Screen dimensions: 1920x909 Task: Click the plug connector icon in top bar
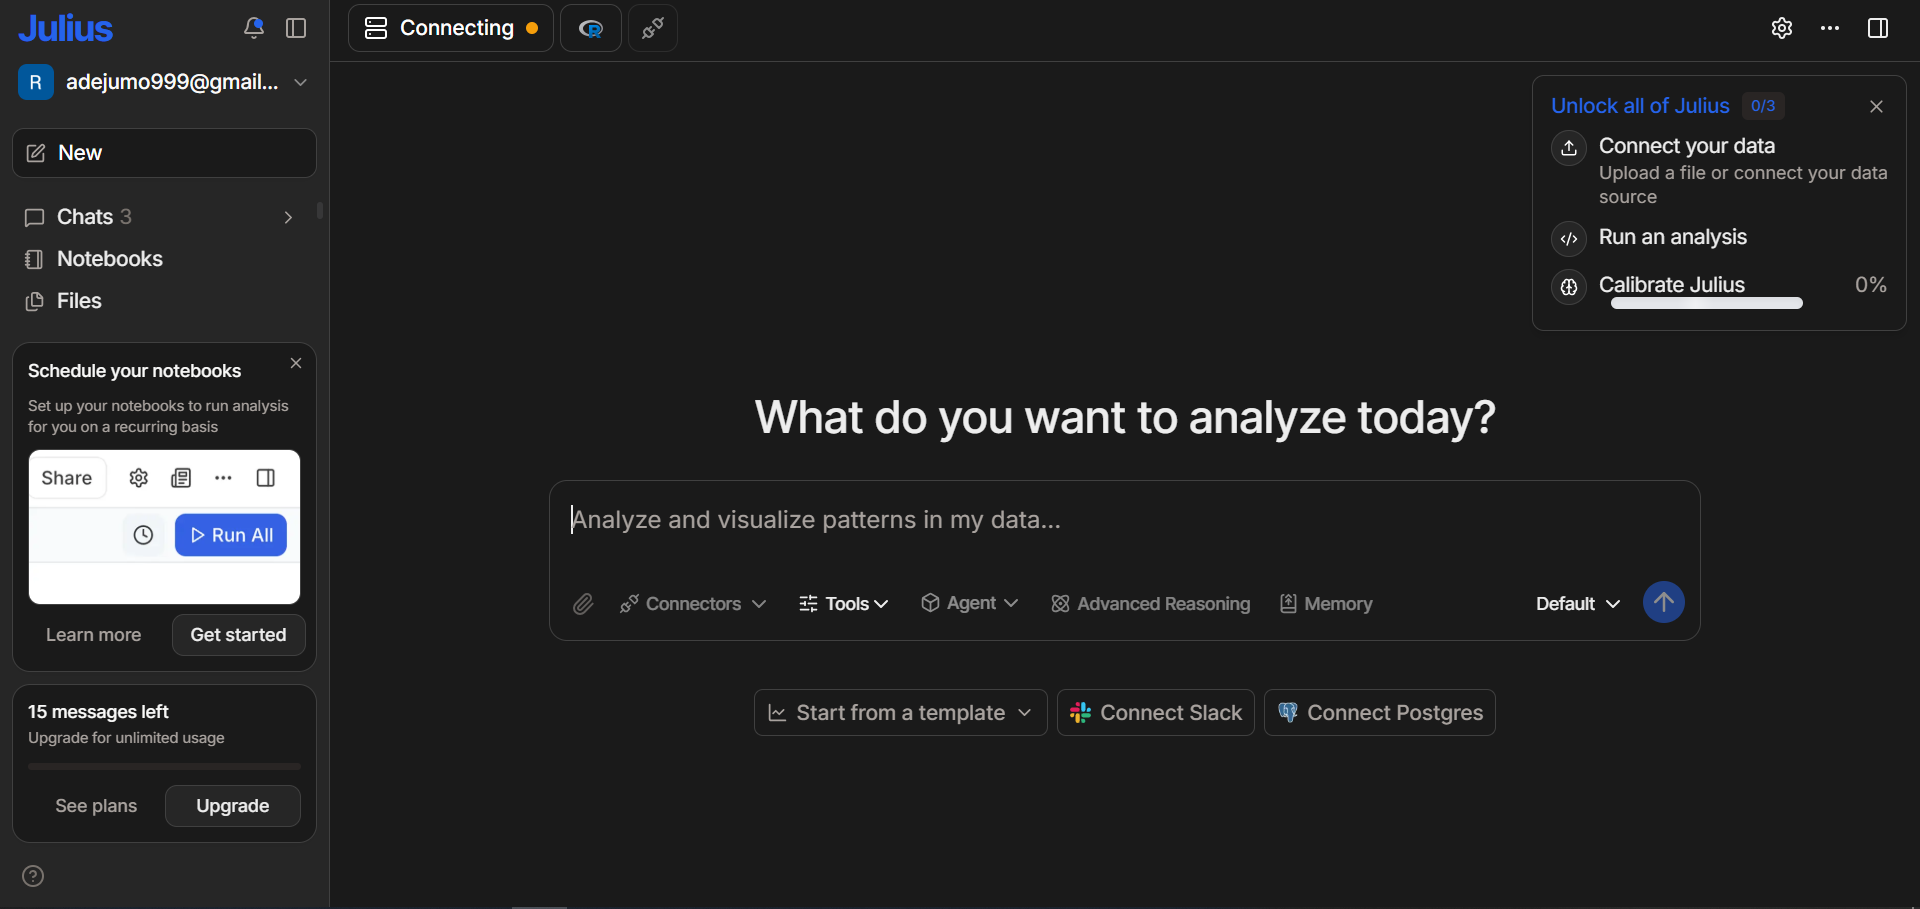[x=653, y=28]
